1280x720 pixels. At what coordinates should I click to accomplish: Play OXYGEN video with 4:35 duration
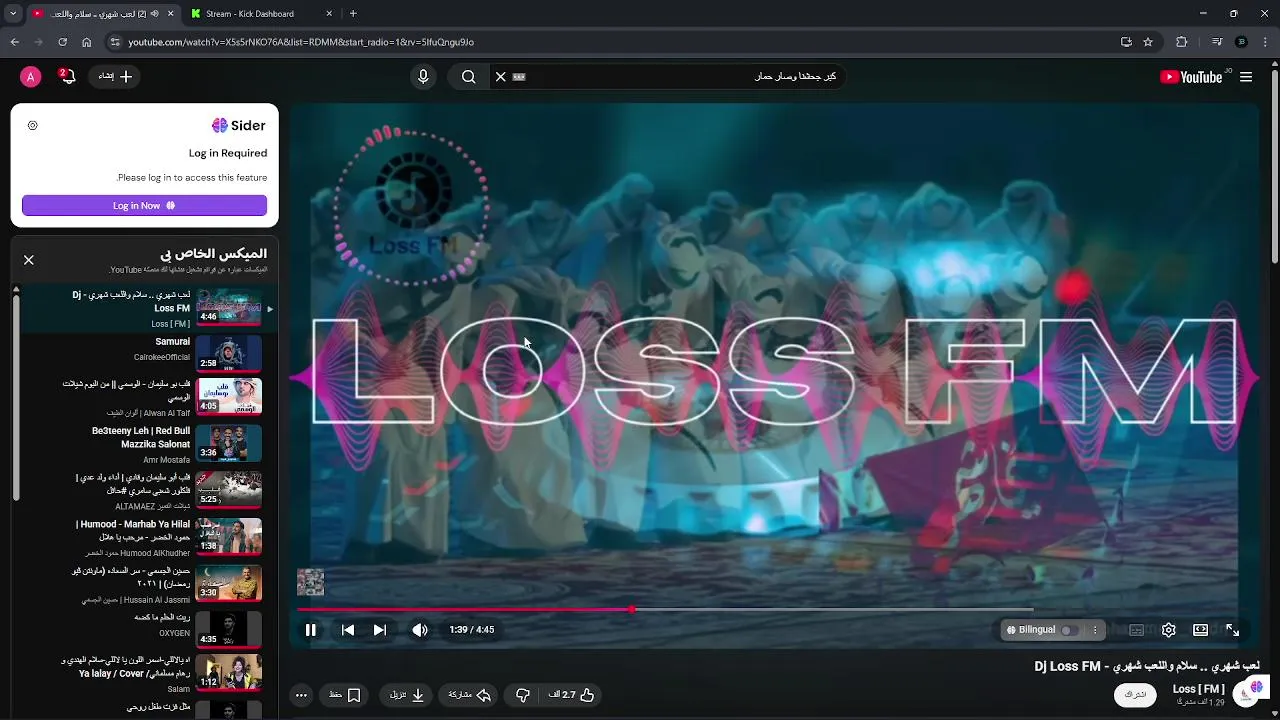pyautogui.click(x=144, y=628)
